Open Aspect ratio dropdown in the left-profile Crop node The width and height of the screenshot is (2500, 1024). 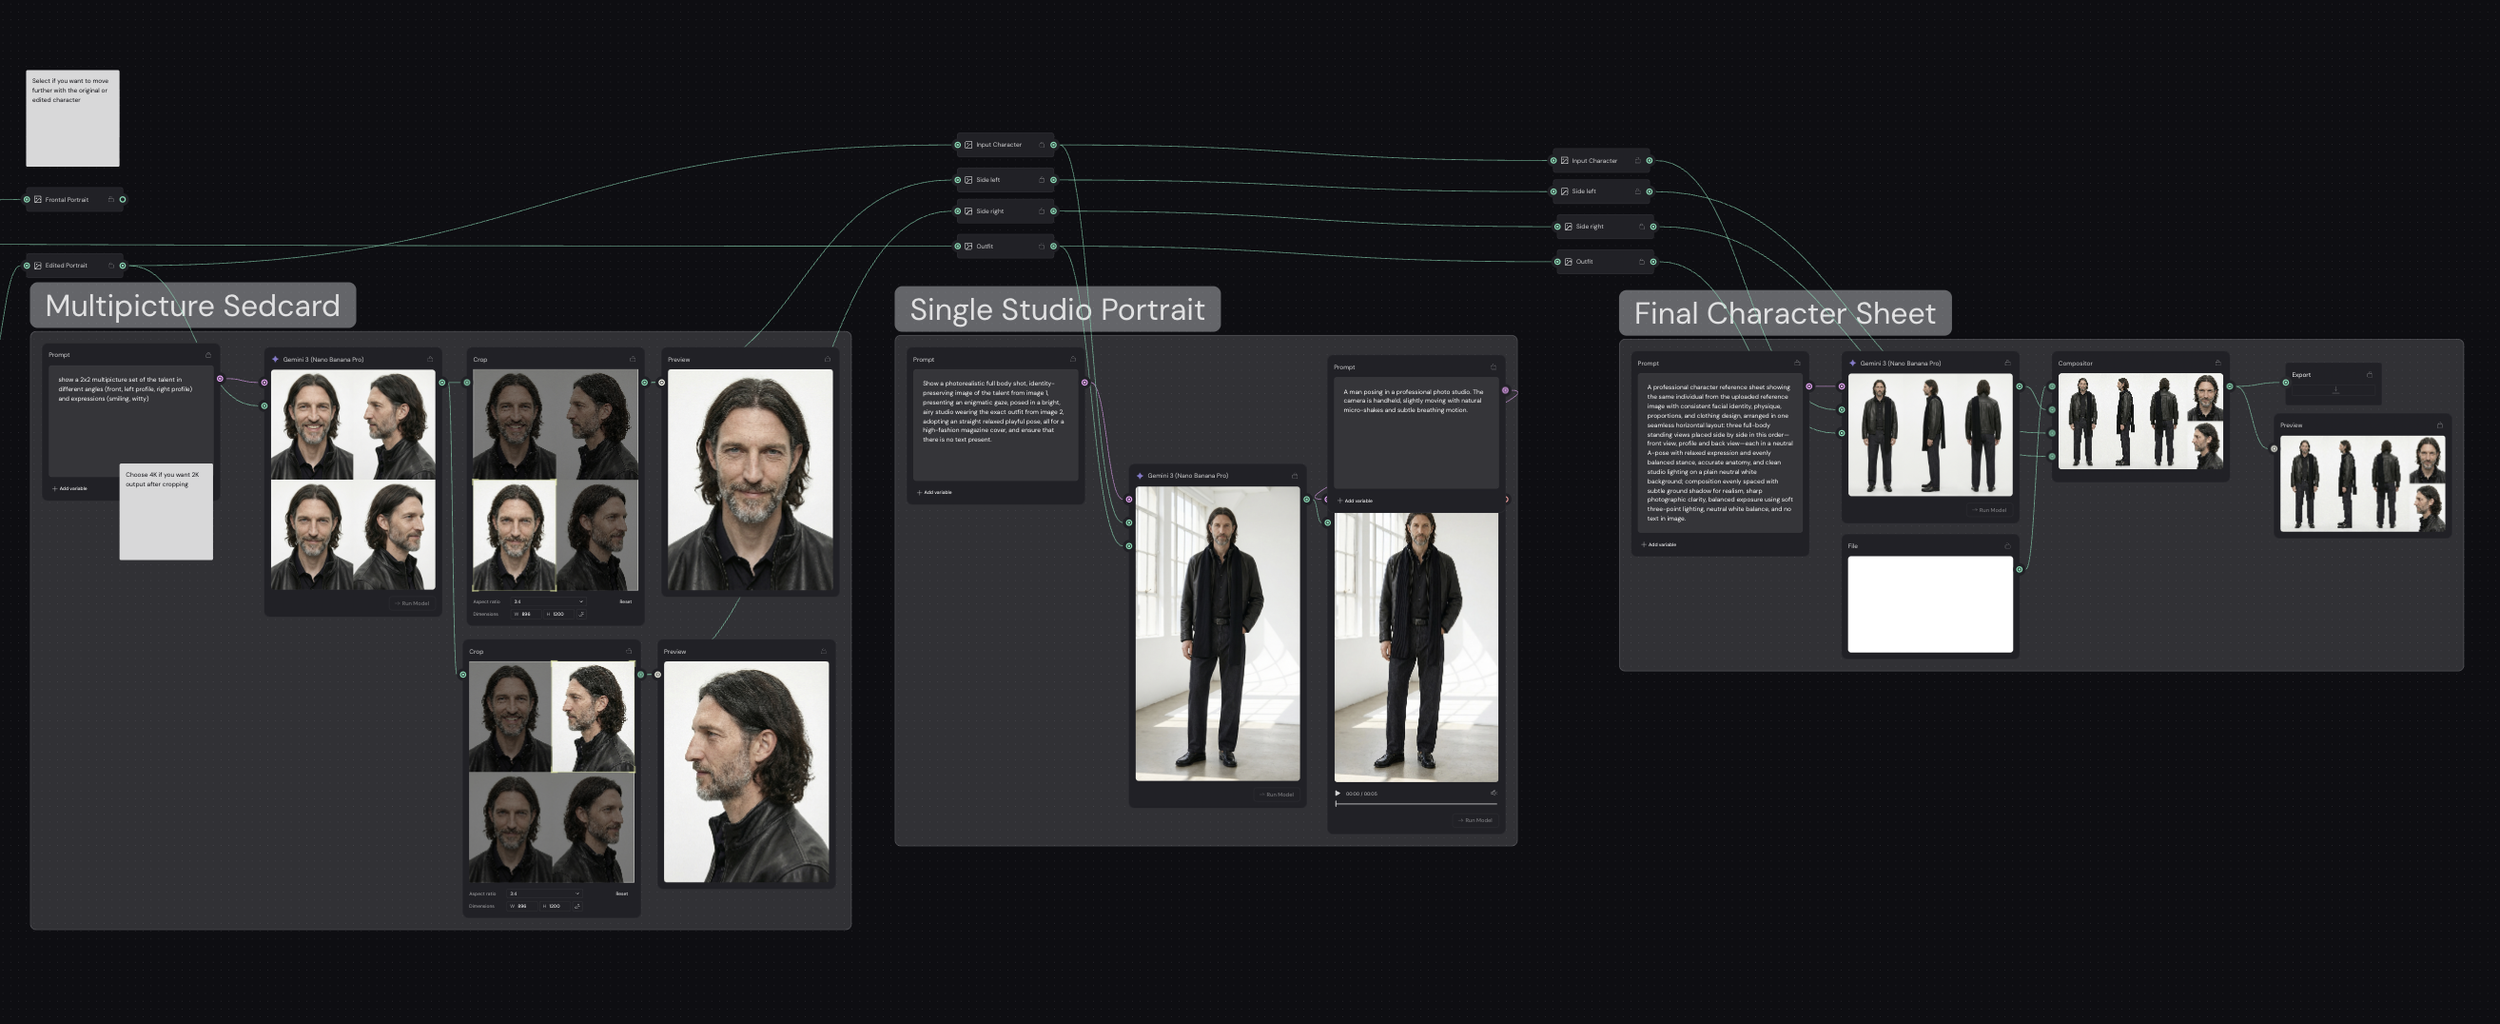(544, 894)
